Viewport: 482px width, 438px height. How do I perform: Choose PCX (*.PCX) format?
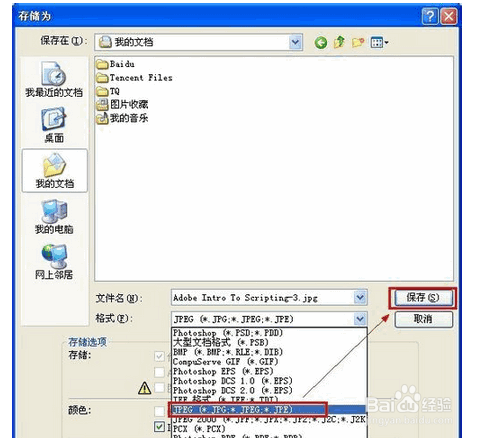pyautogui.click(x=269, y=428)
